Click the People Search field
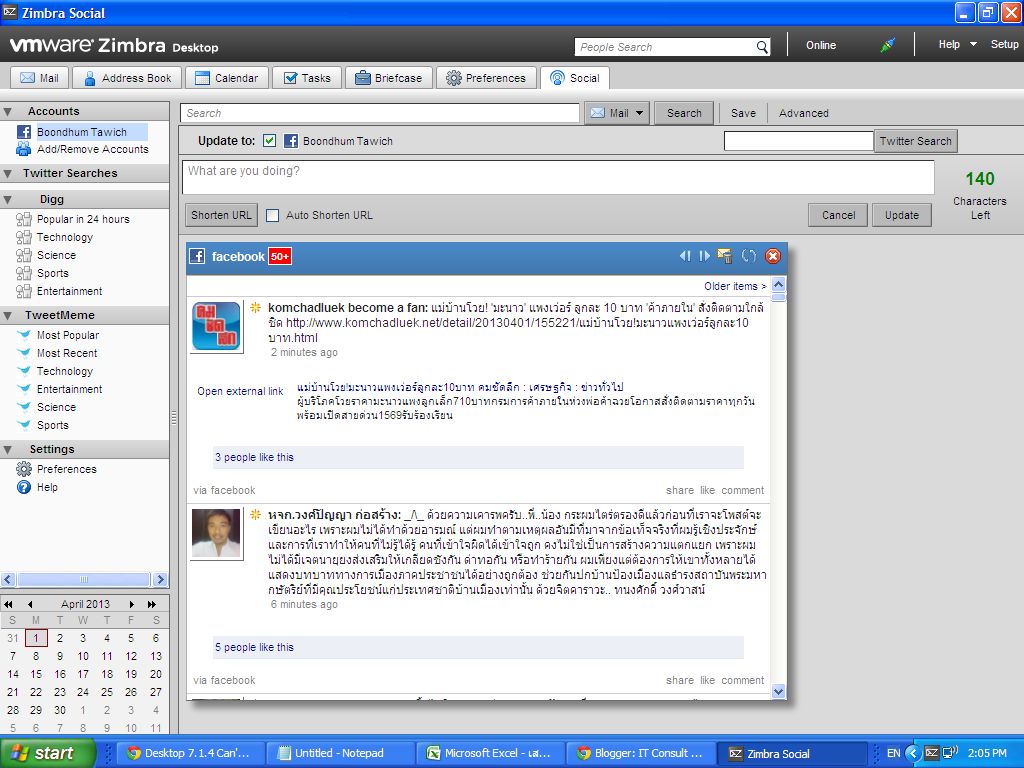Screen dimensions: 1024x768 (x=665, y=47)
